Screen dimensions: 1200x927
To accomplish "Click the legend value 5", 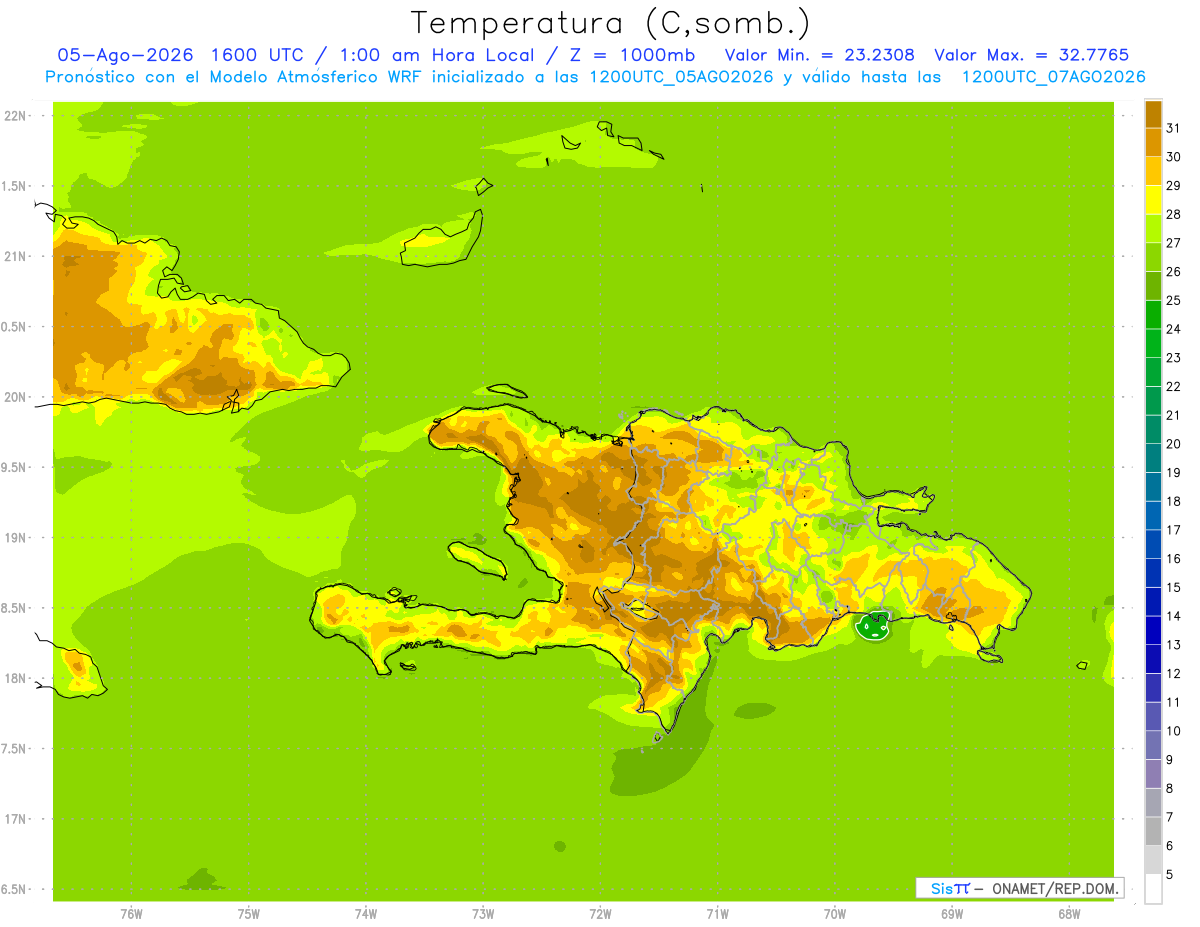I will click(x=1170, y=875).
